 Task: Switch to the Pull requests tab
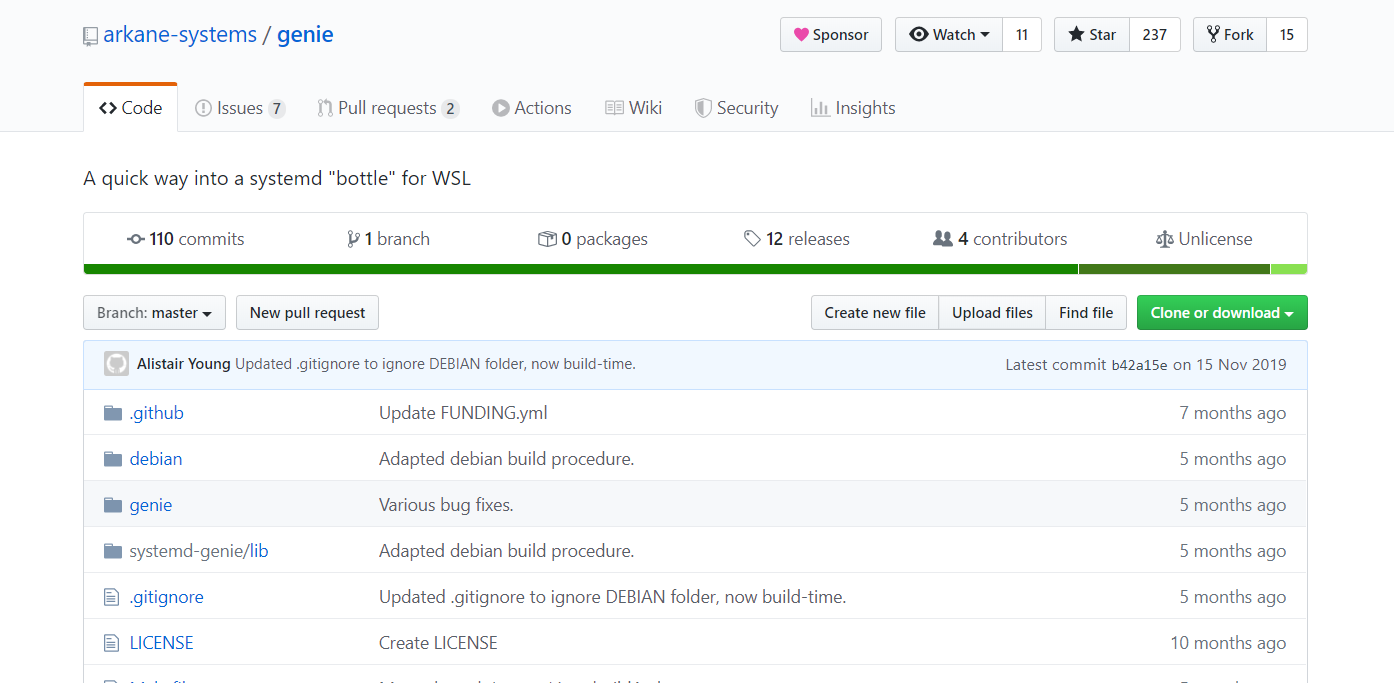tap(388, 108)
